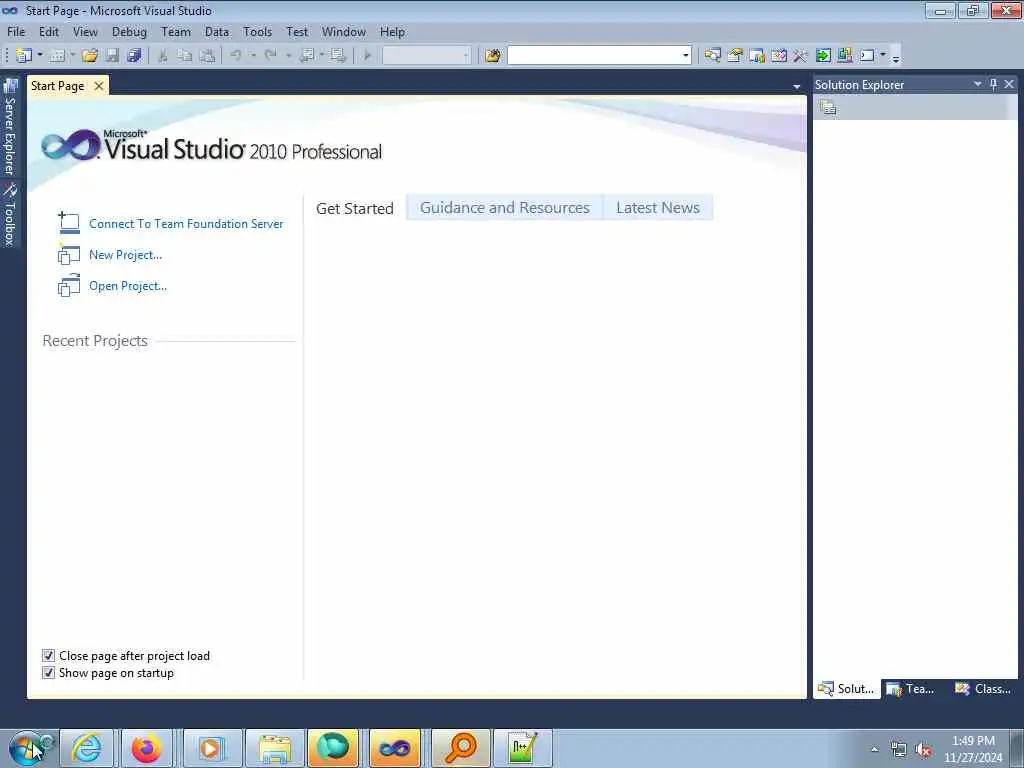Click the muted volume tray icon
Image resolution: width=1024 pixels, height=768 pixels.
pos(923,750)
